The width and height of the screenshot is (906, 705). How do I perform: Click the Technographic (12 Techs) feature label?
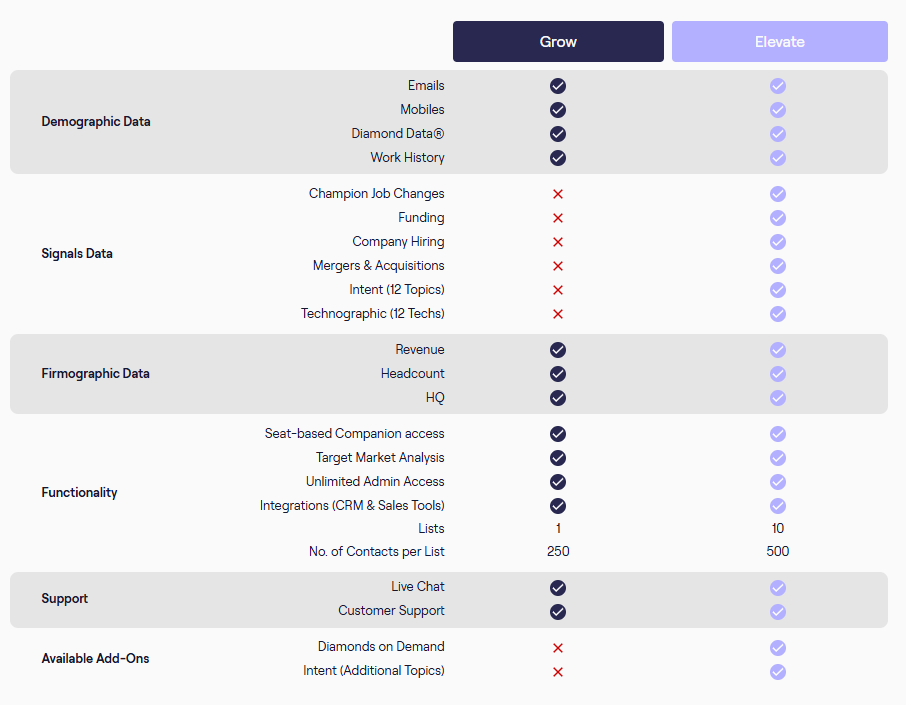coord(373,314)
